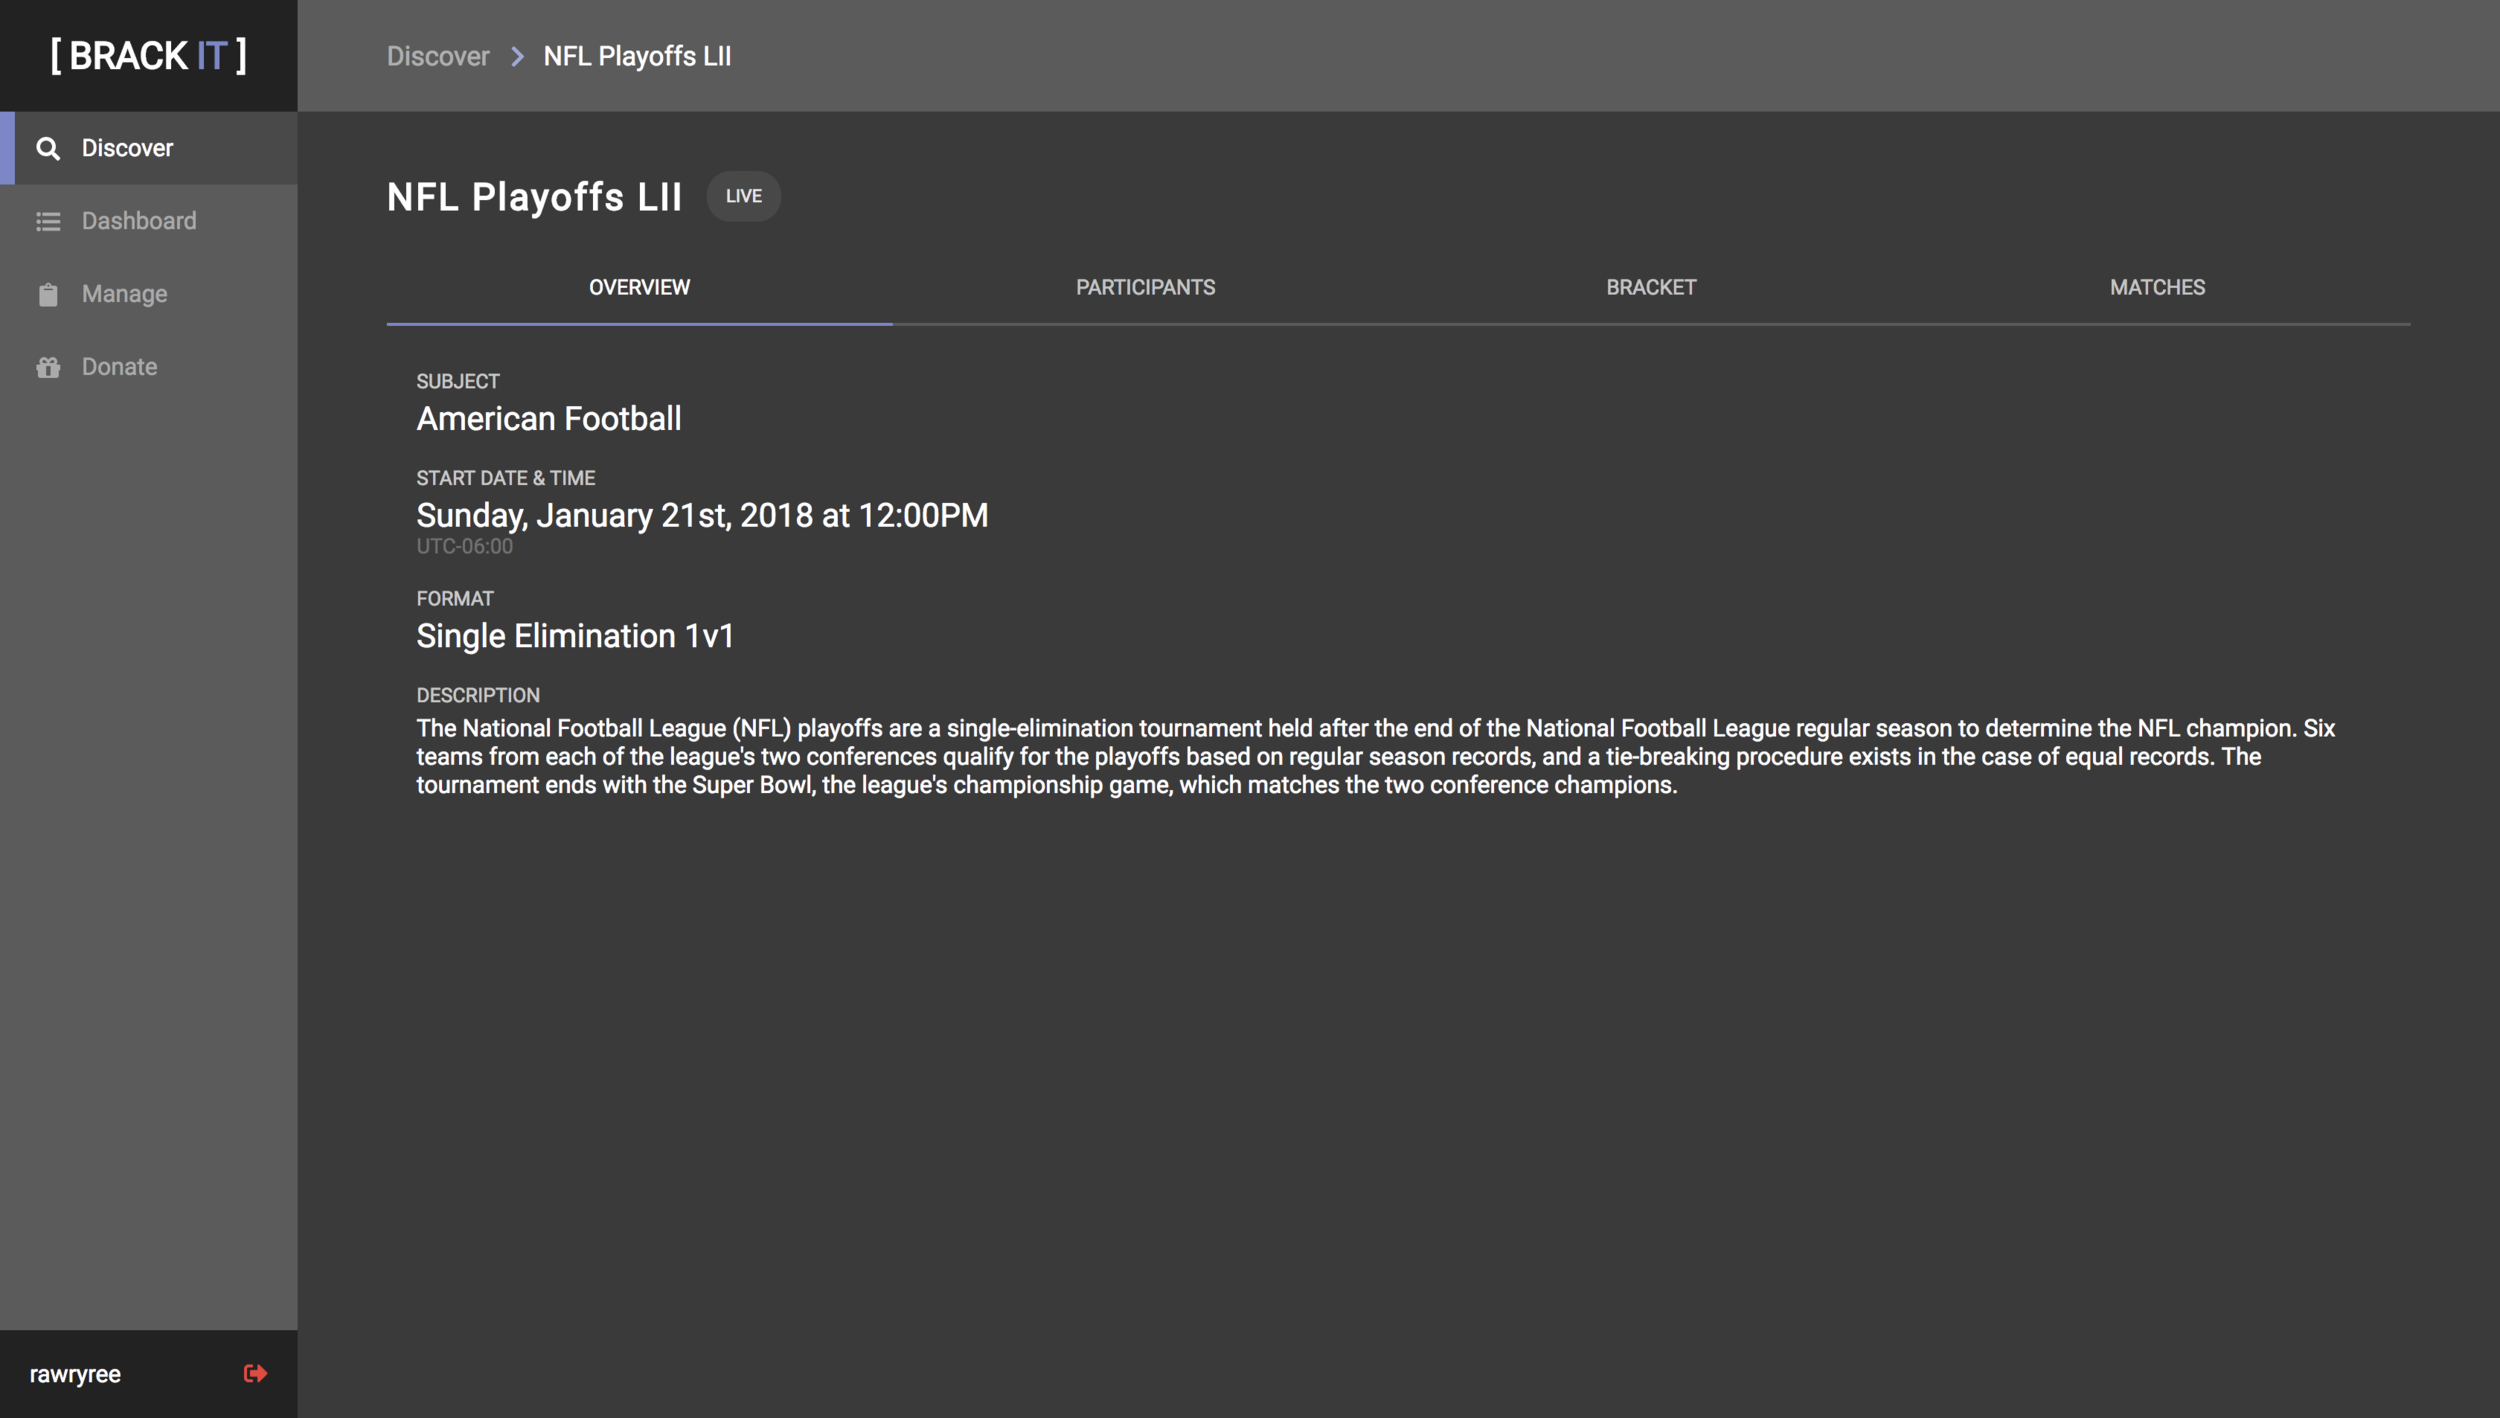Click the Dashboard list icon

pos(48,221)
